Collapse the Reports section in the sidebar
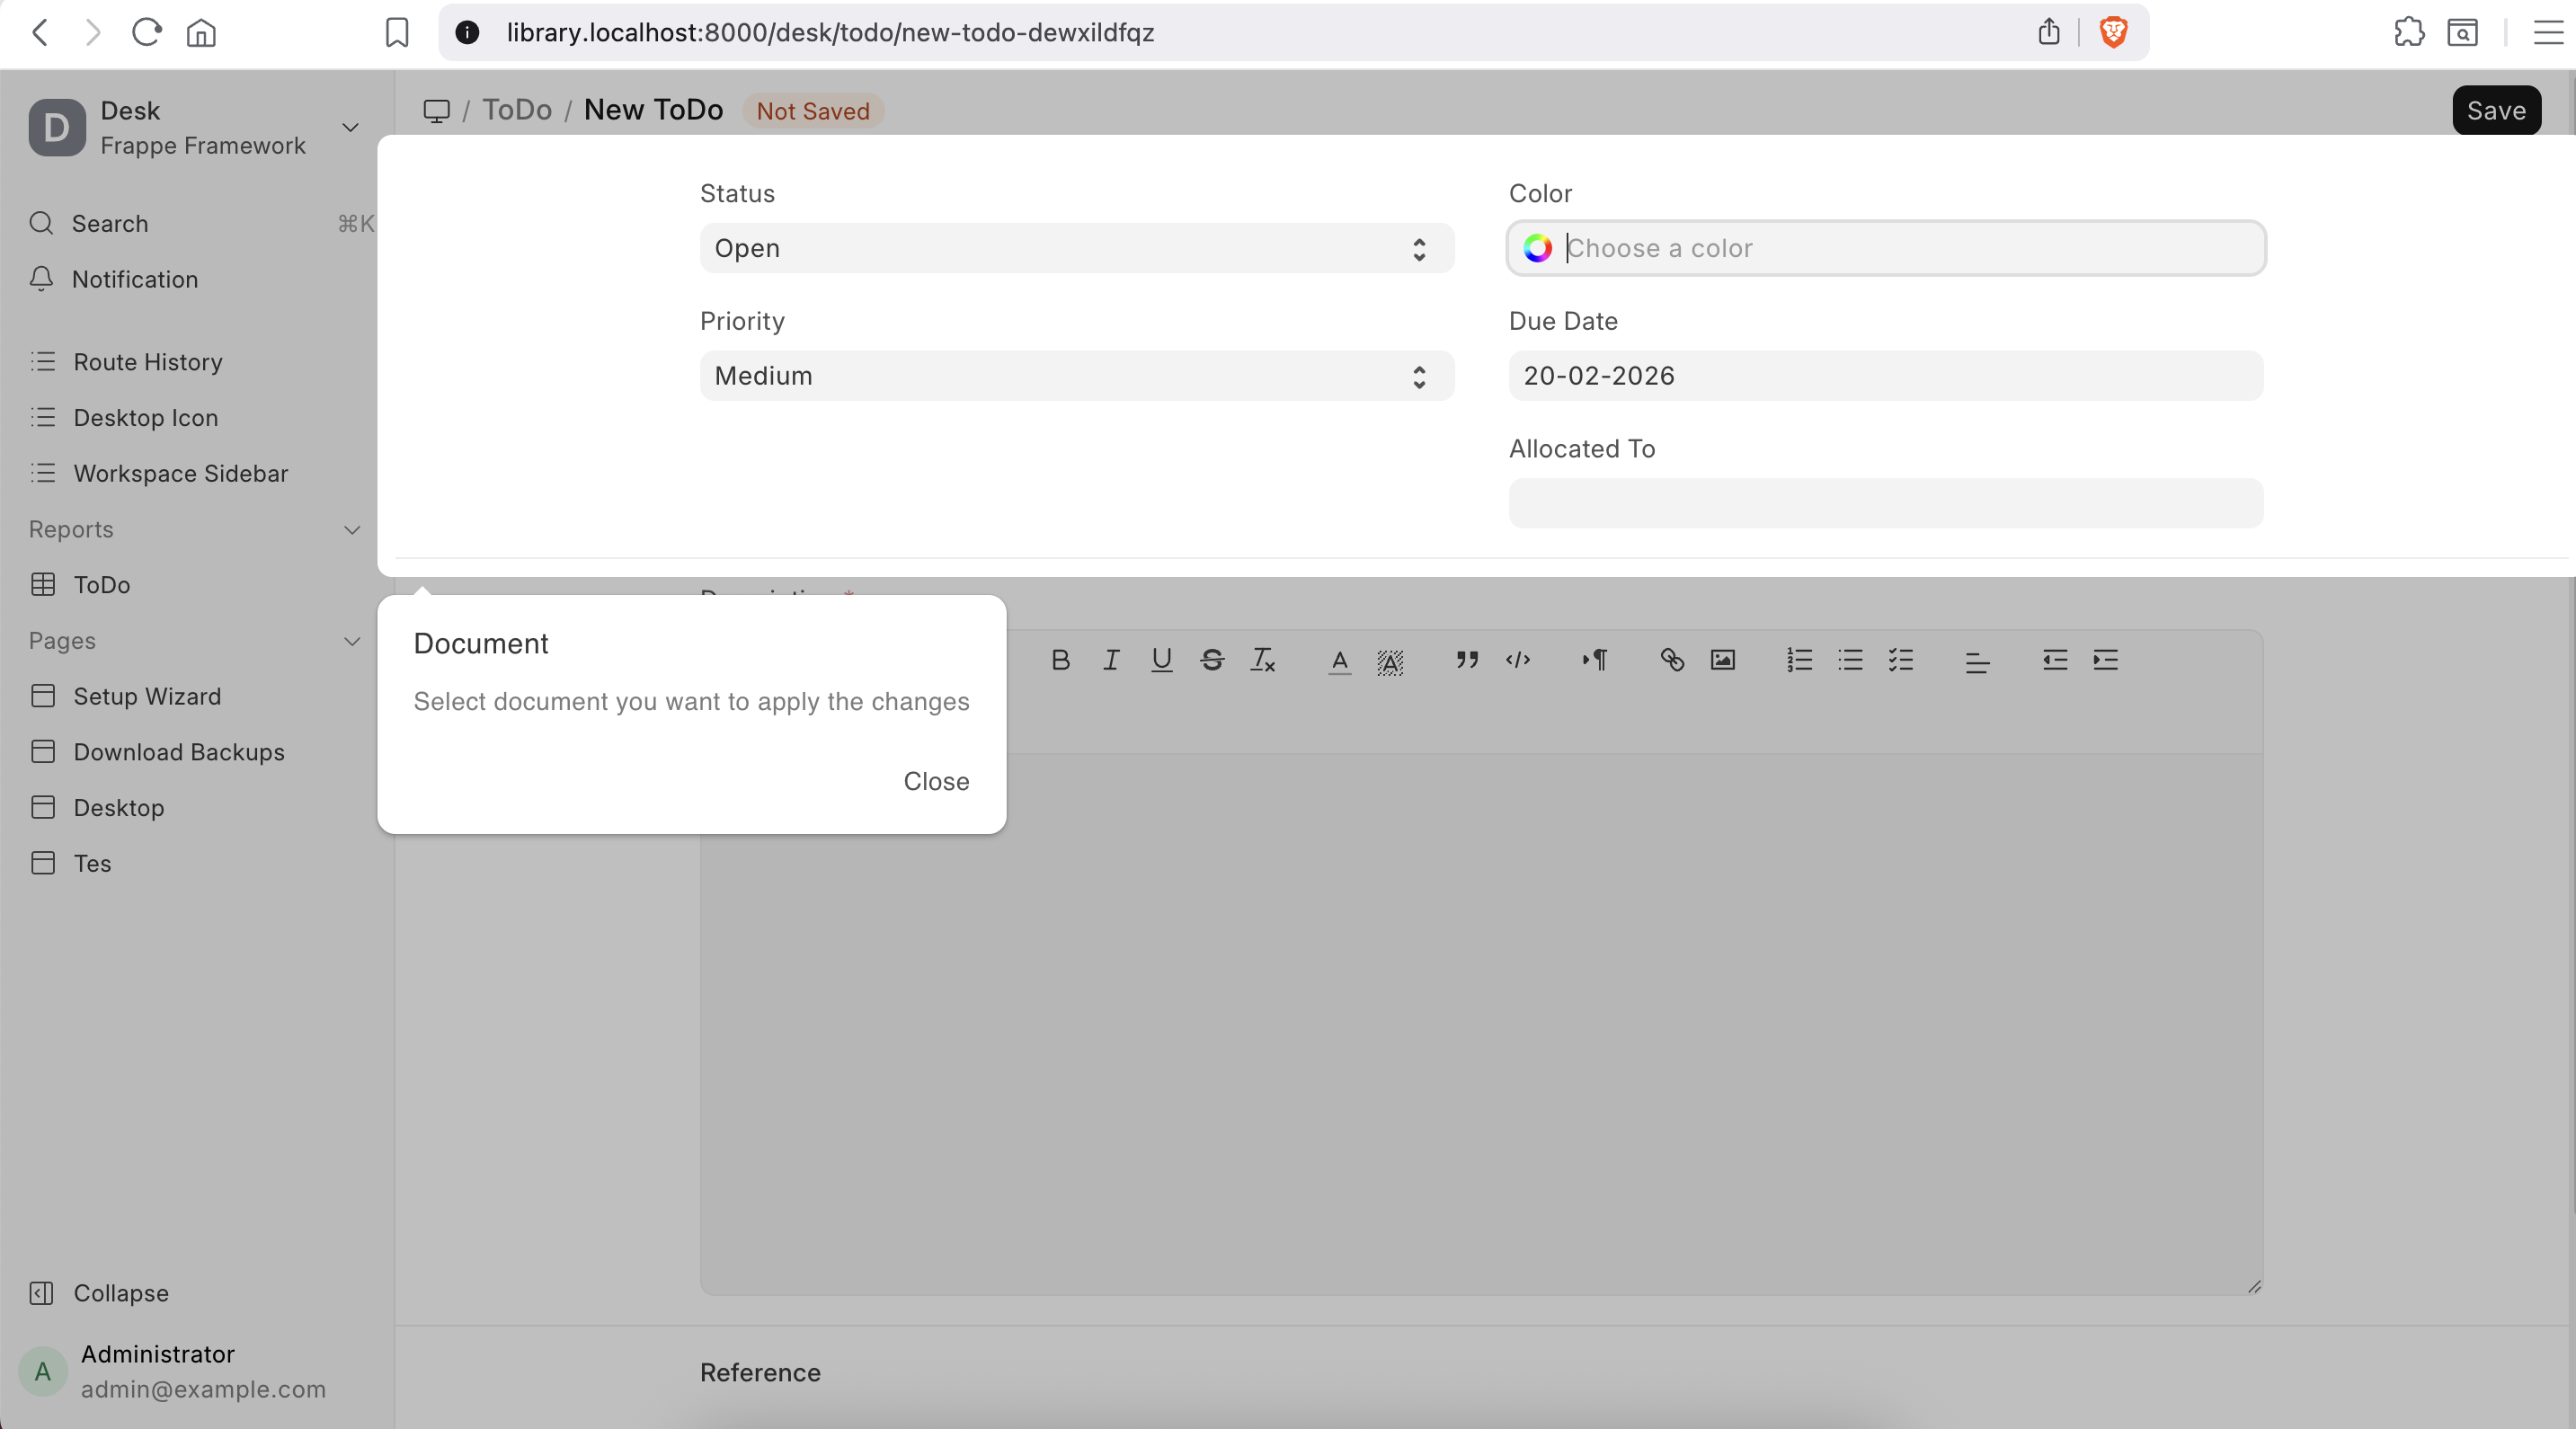 tap(351, 530)
